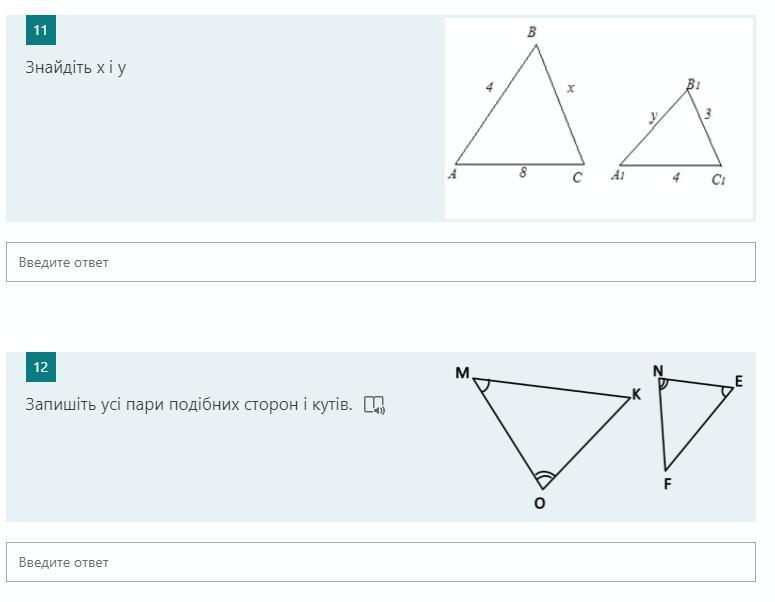
Task: Click the answer field for question 11
Action: tap(381, 262)
